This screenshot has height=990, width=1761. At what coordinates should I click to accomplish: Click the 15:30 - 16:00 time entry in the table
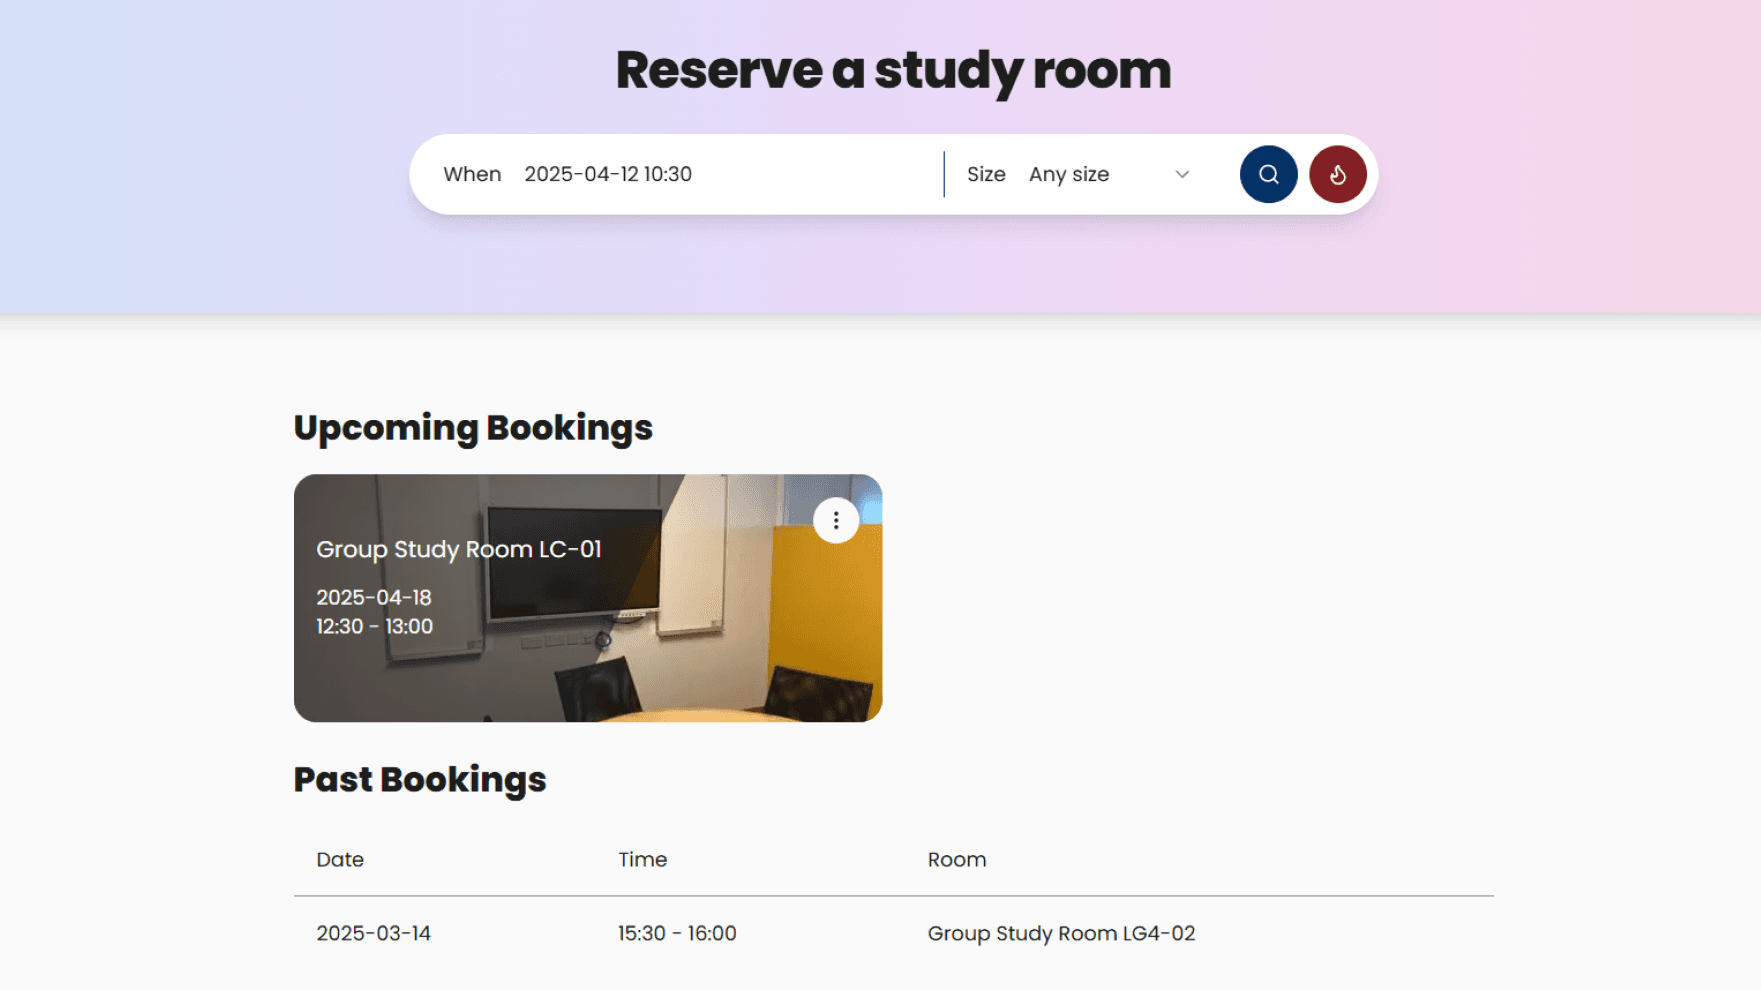(677, 933)
